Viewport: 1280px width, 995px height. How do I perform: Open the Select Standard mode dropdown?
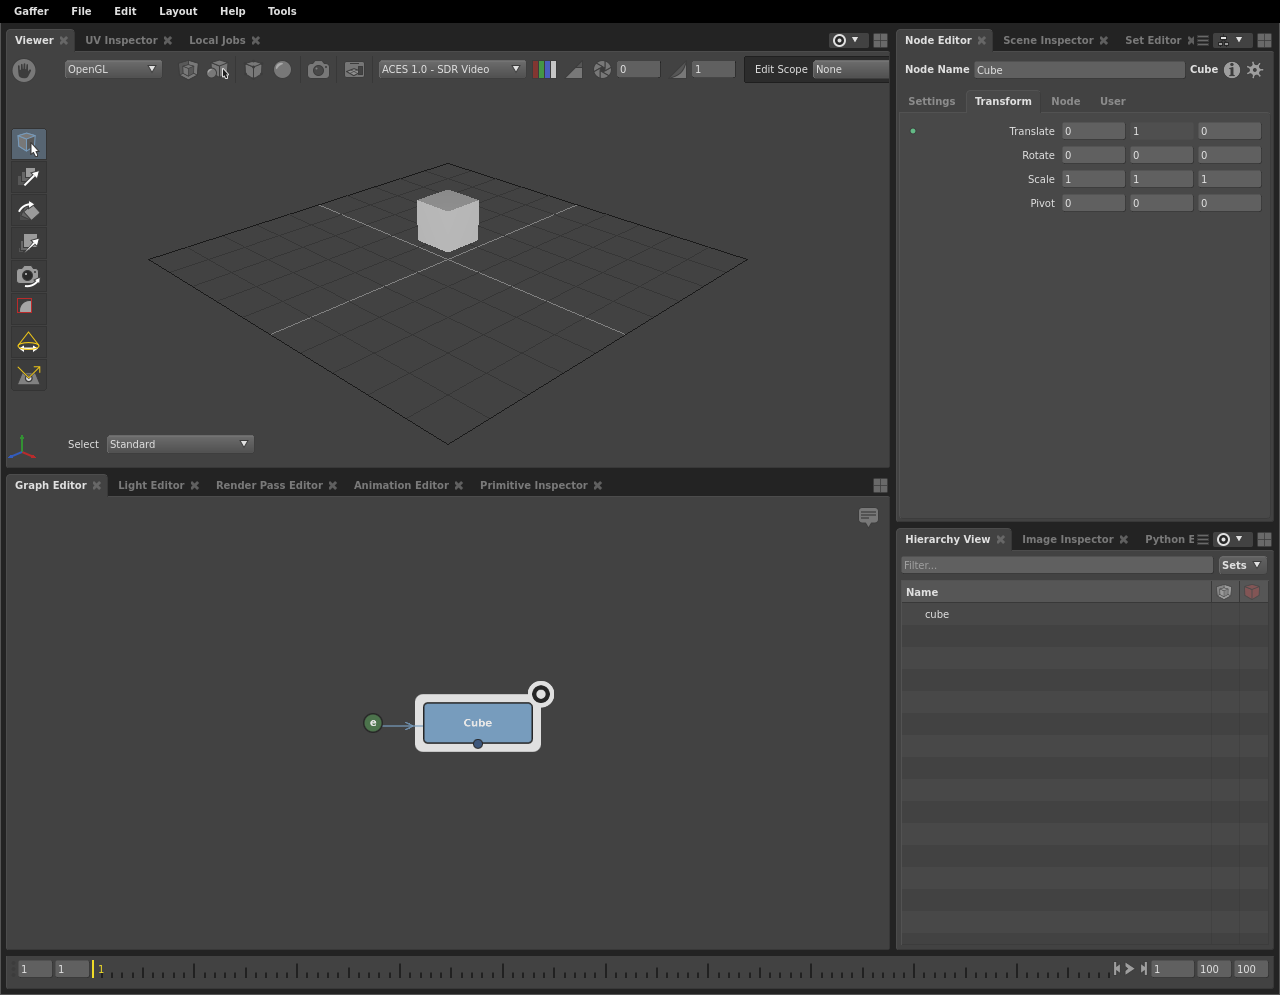click(180, 444)
